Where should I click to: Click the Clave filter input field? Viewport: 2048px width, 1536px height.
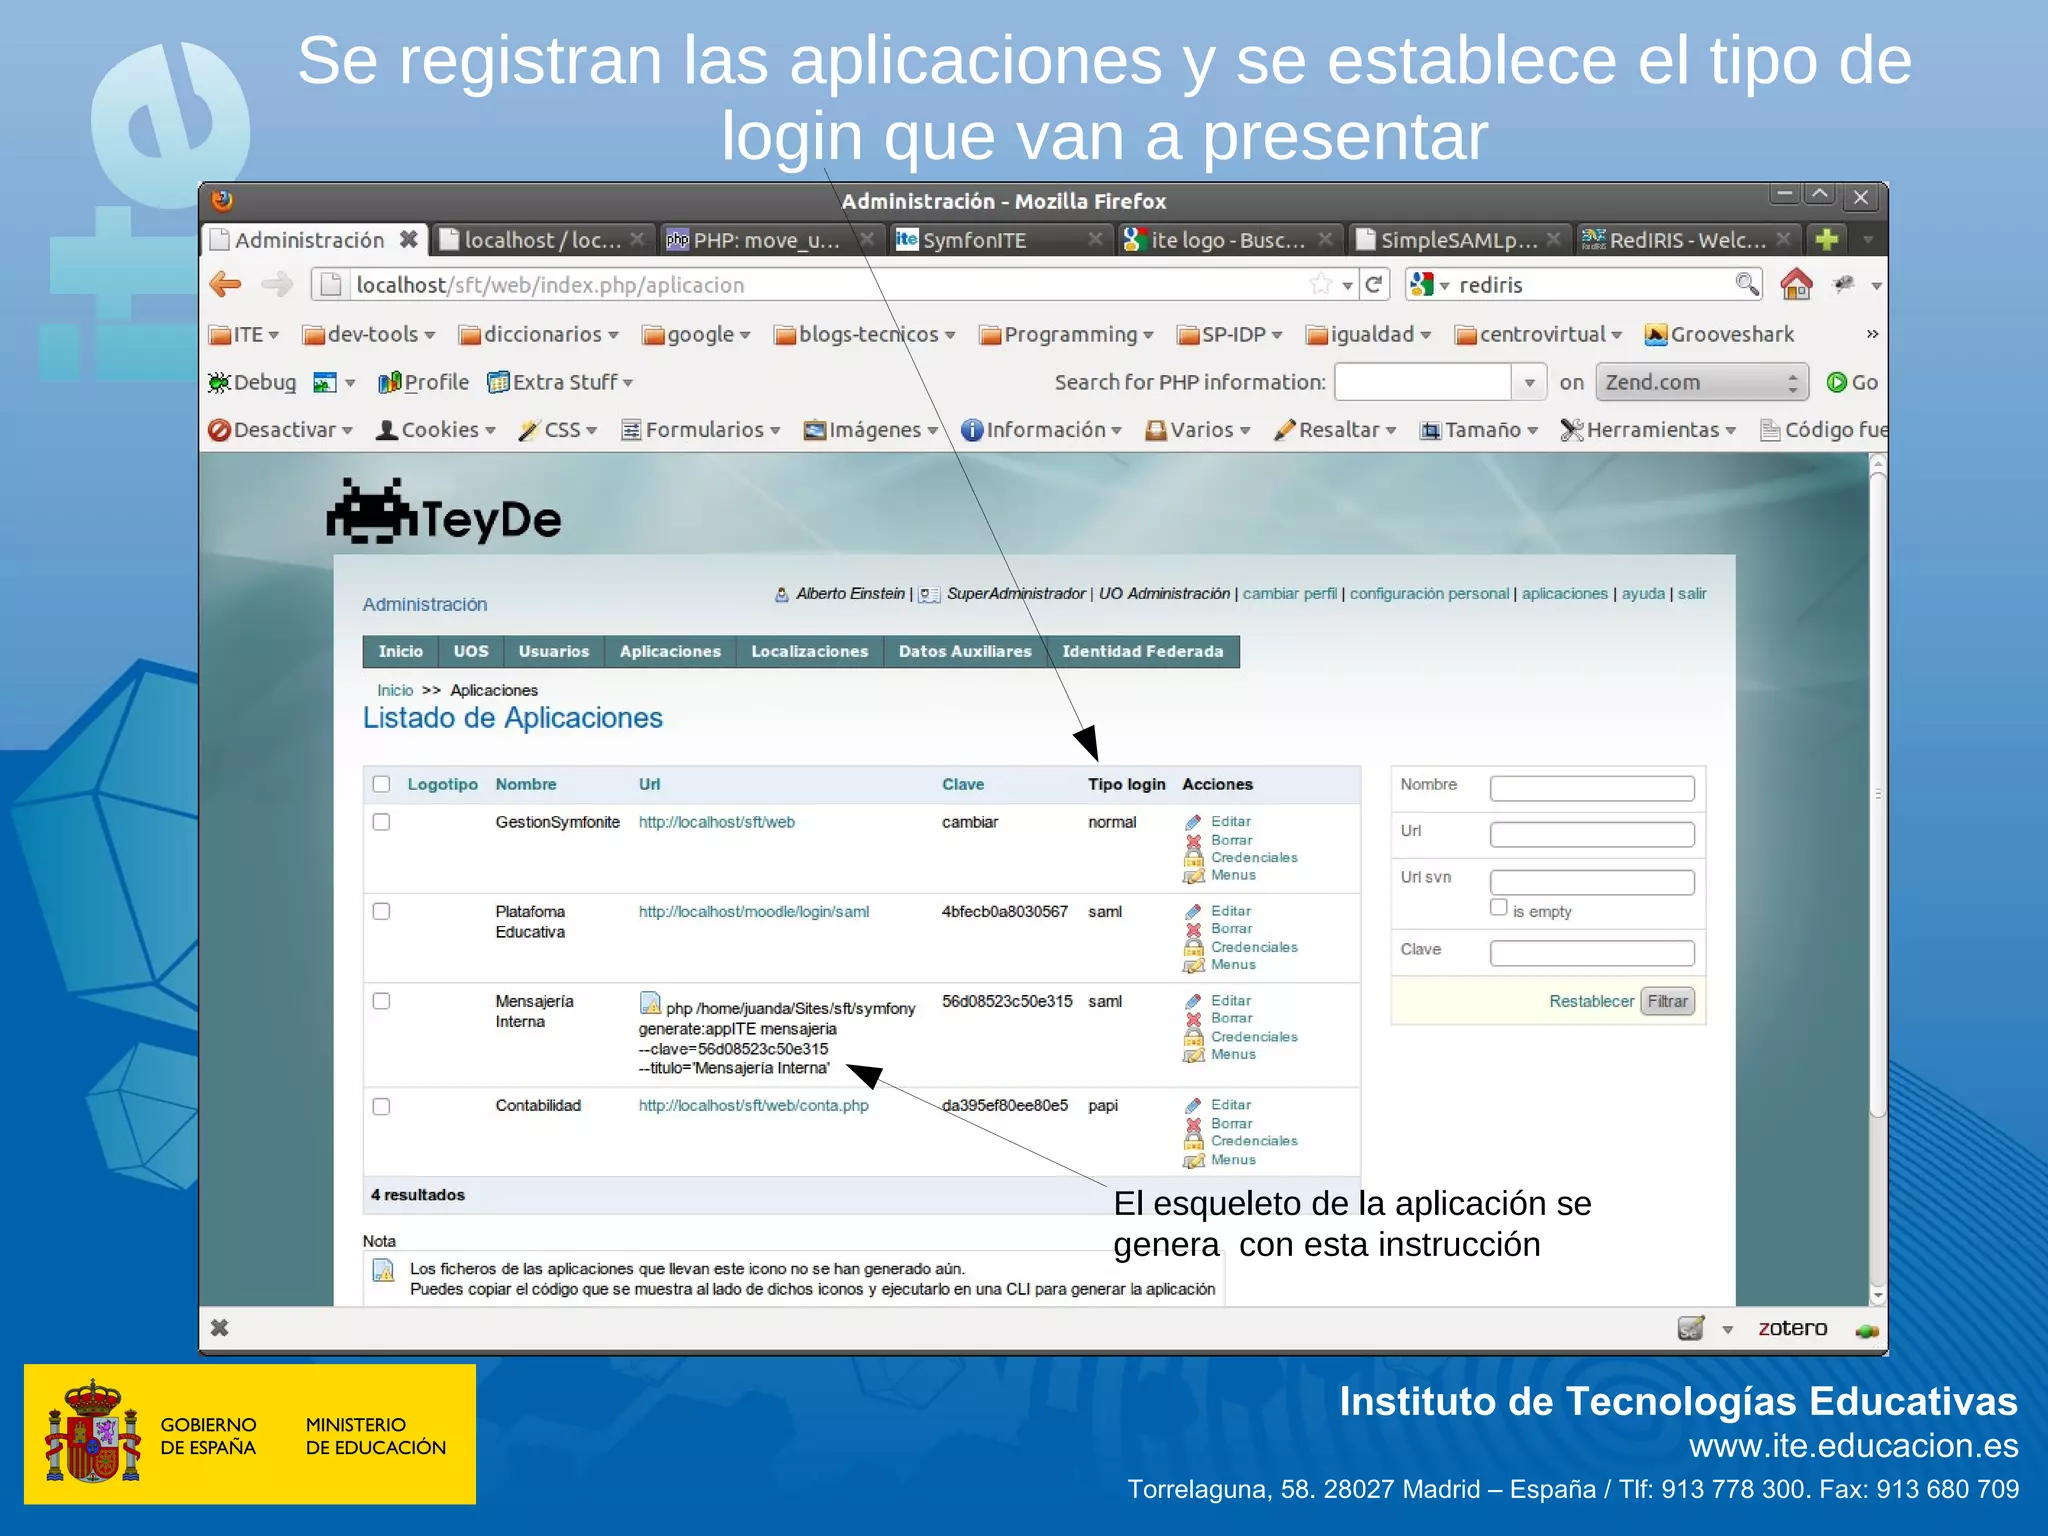(x=1592, y=953)
